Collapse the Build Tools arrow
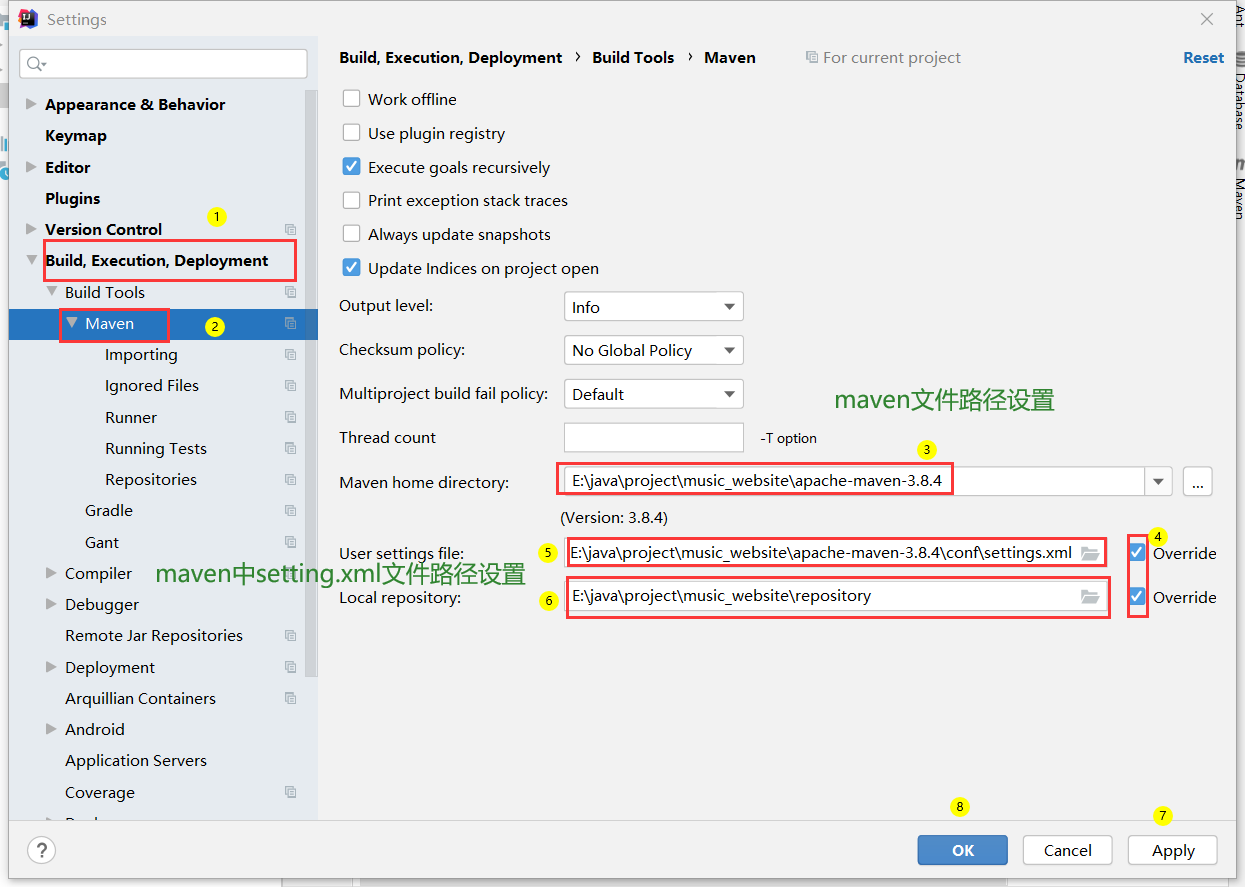 (x=51, y=292)
